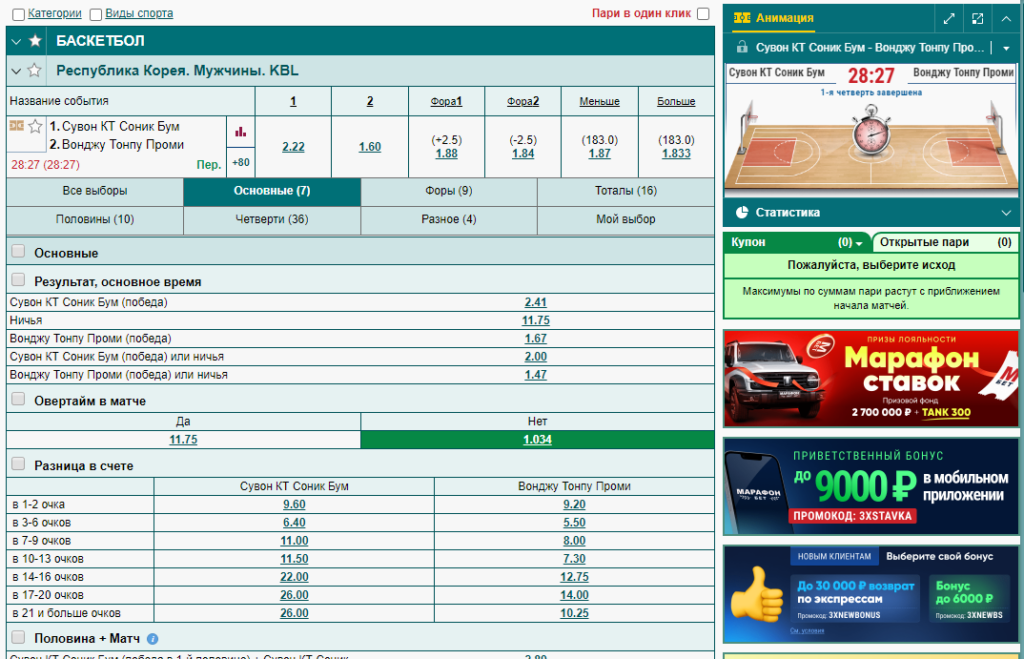
Task: Star the Республика Корея KBL league
Action: [x=35, y=71]
